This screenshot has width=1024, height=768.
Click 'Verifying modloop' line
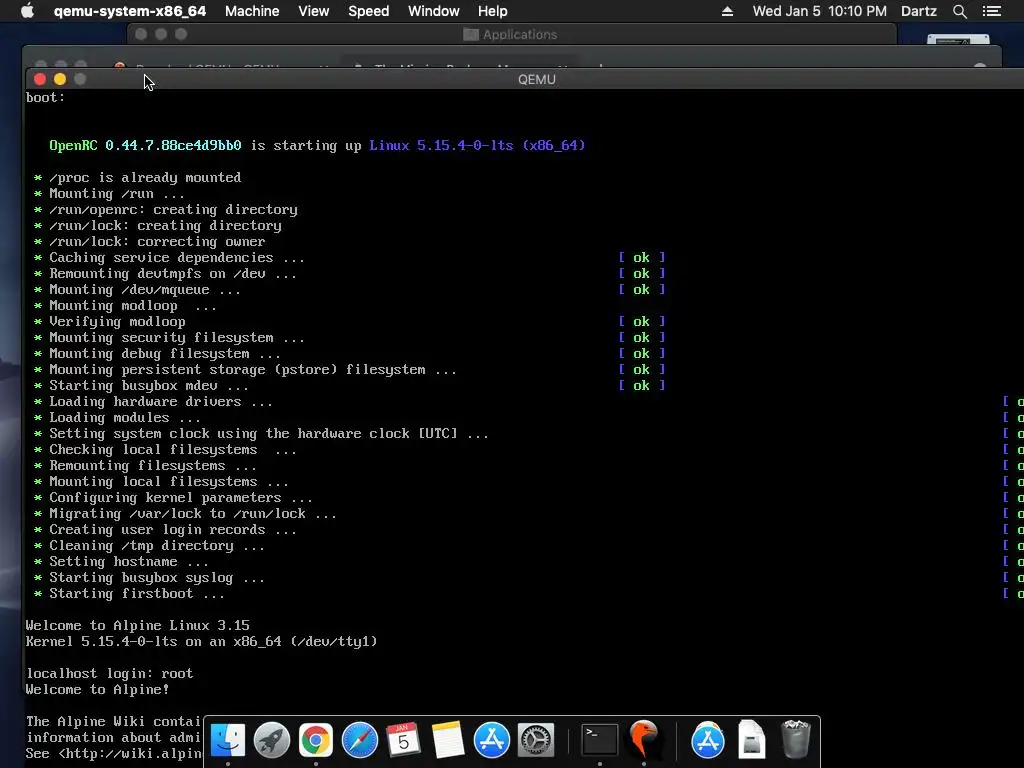pyautogui.click(x=117, y=321)
